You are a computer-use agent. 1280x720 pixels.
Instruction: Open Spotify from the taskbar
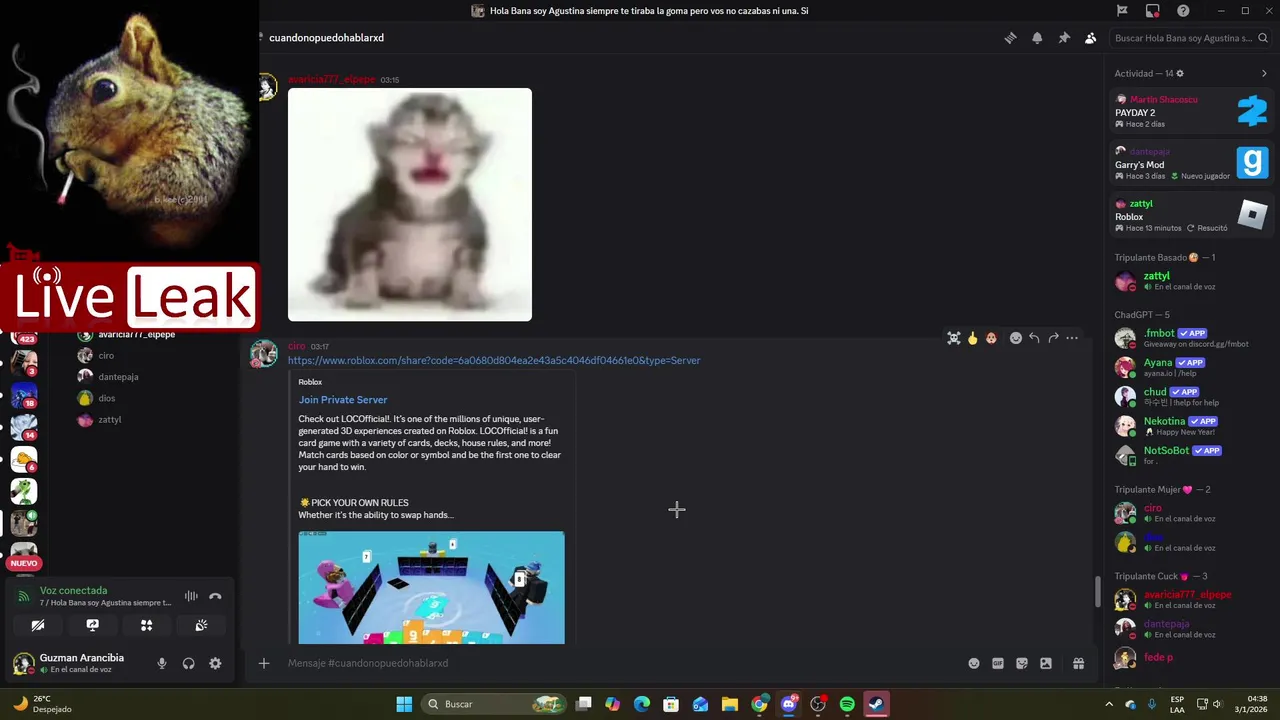[x=847, y=704]
